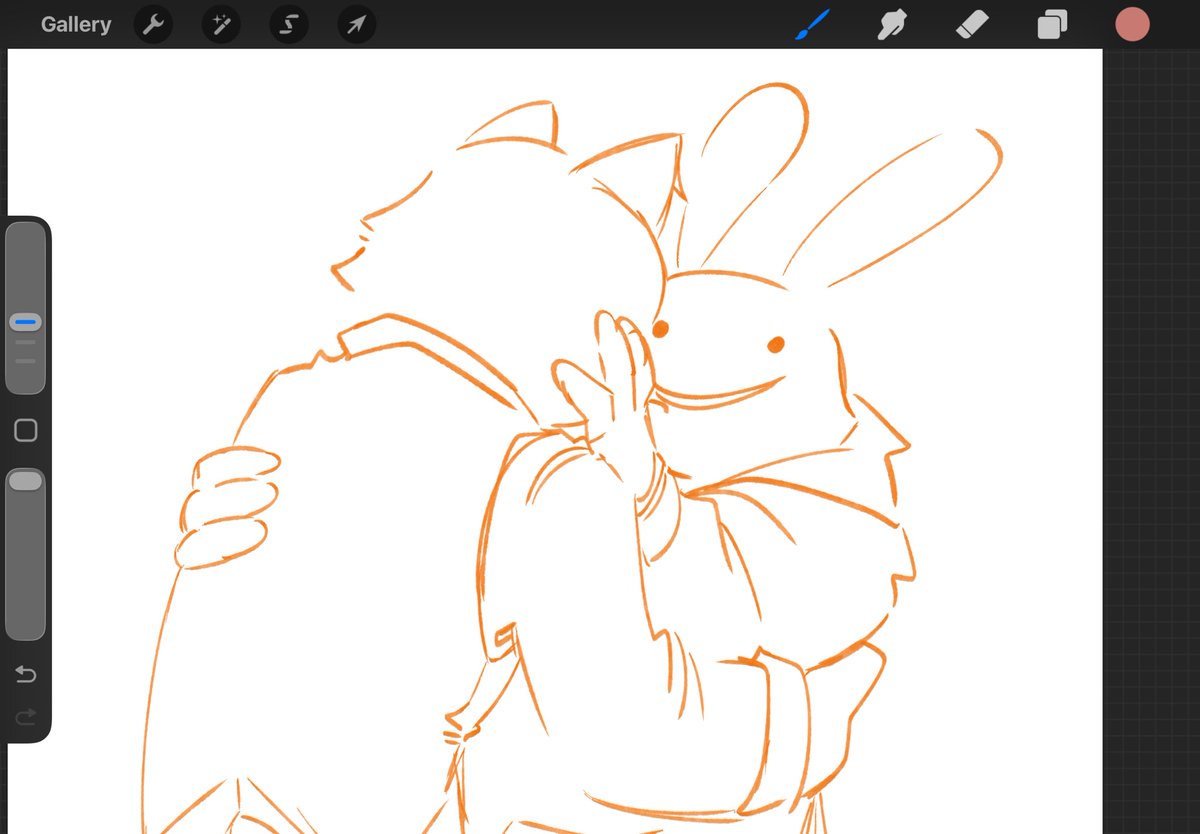This screenshot has width=1200, height=834.
Task: Activate the Transform arrow tool
Action: click(357, 24)
